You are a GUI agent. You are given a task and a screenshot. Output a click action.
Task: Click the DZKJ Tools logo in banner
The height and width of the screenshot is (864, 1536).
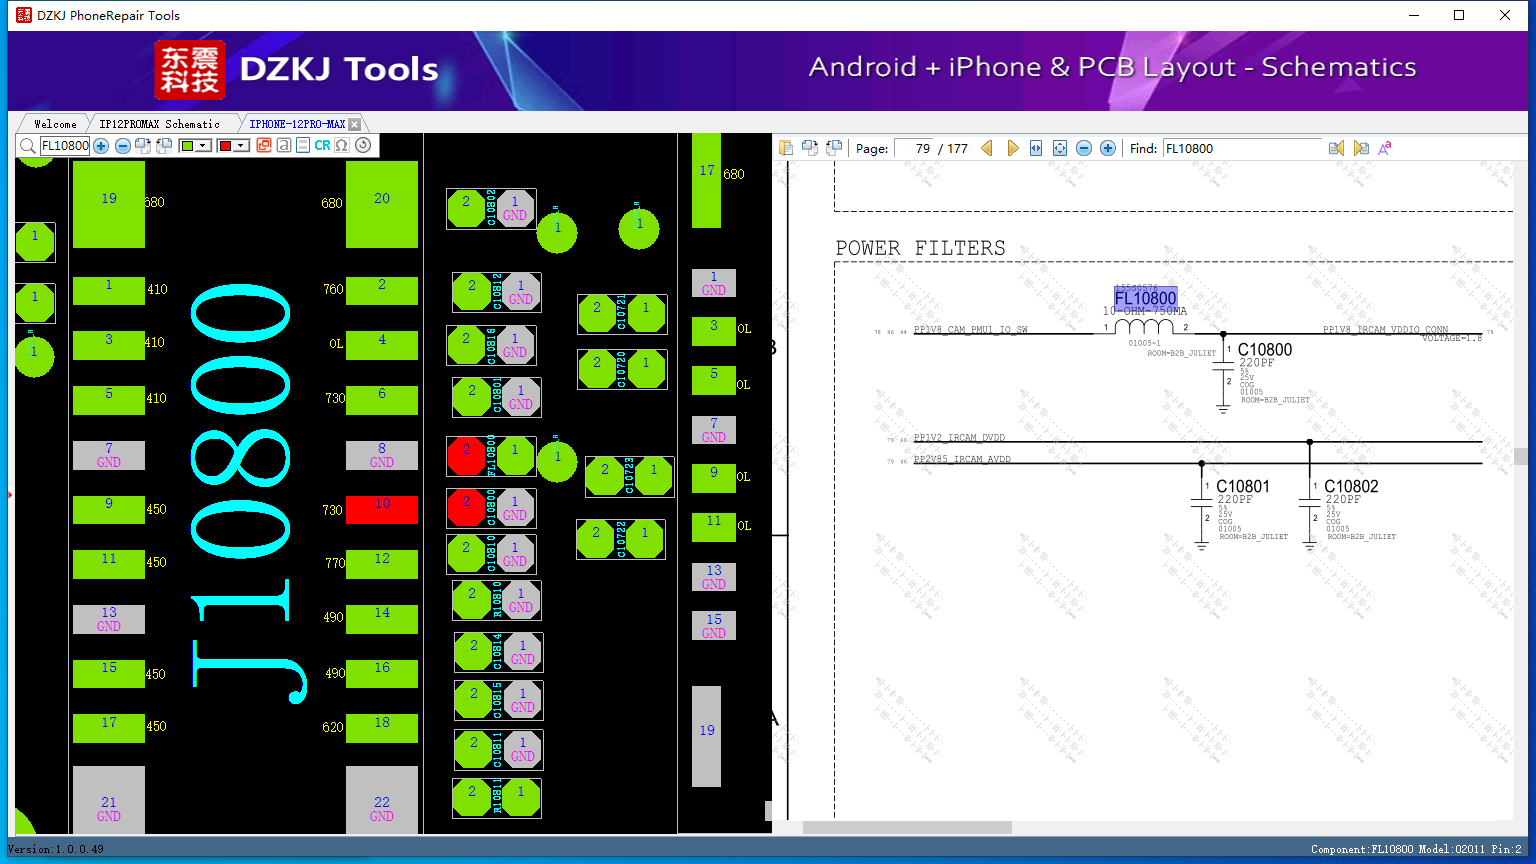pos(297,69)
